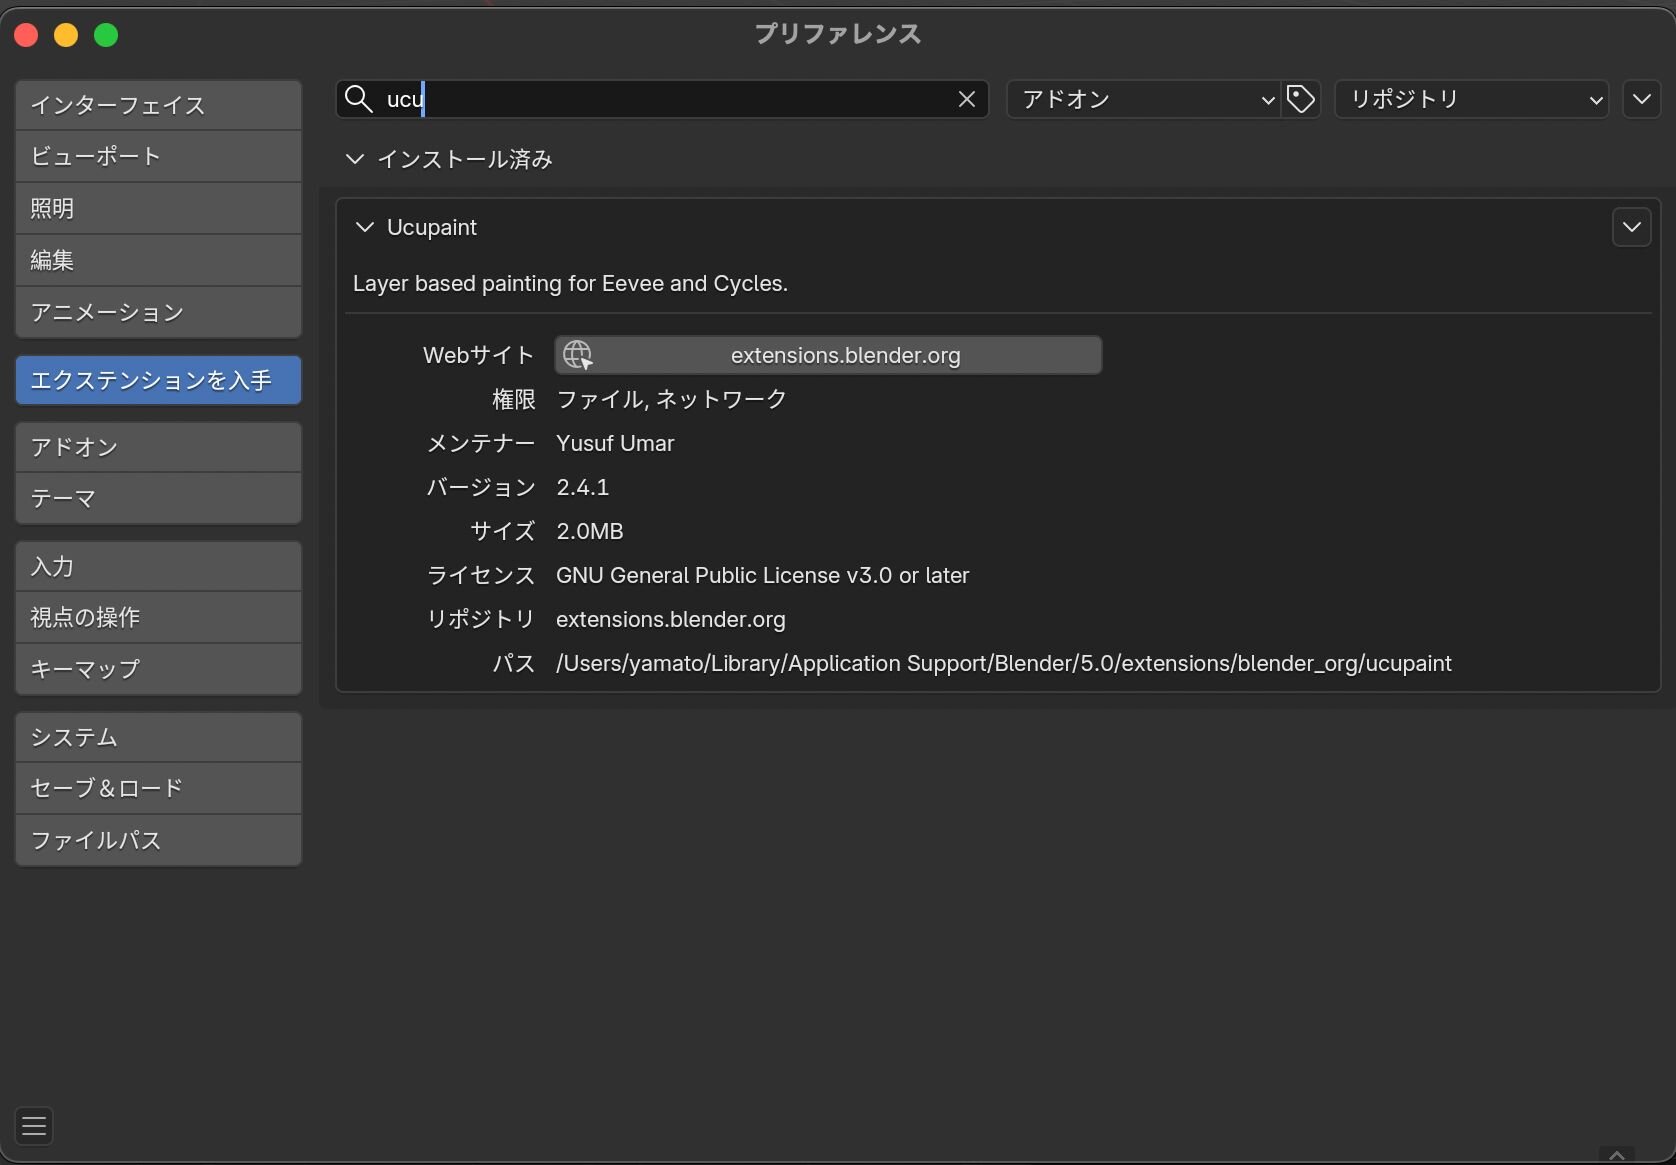Collapse the Ucupaint entry details

click(365, 227)
